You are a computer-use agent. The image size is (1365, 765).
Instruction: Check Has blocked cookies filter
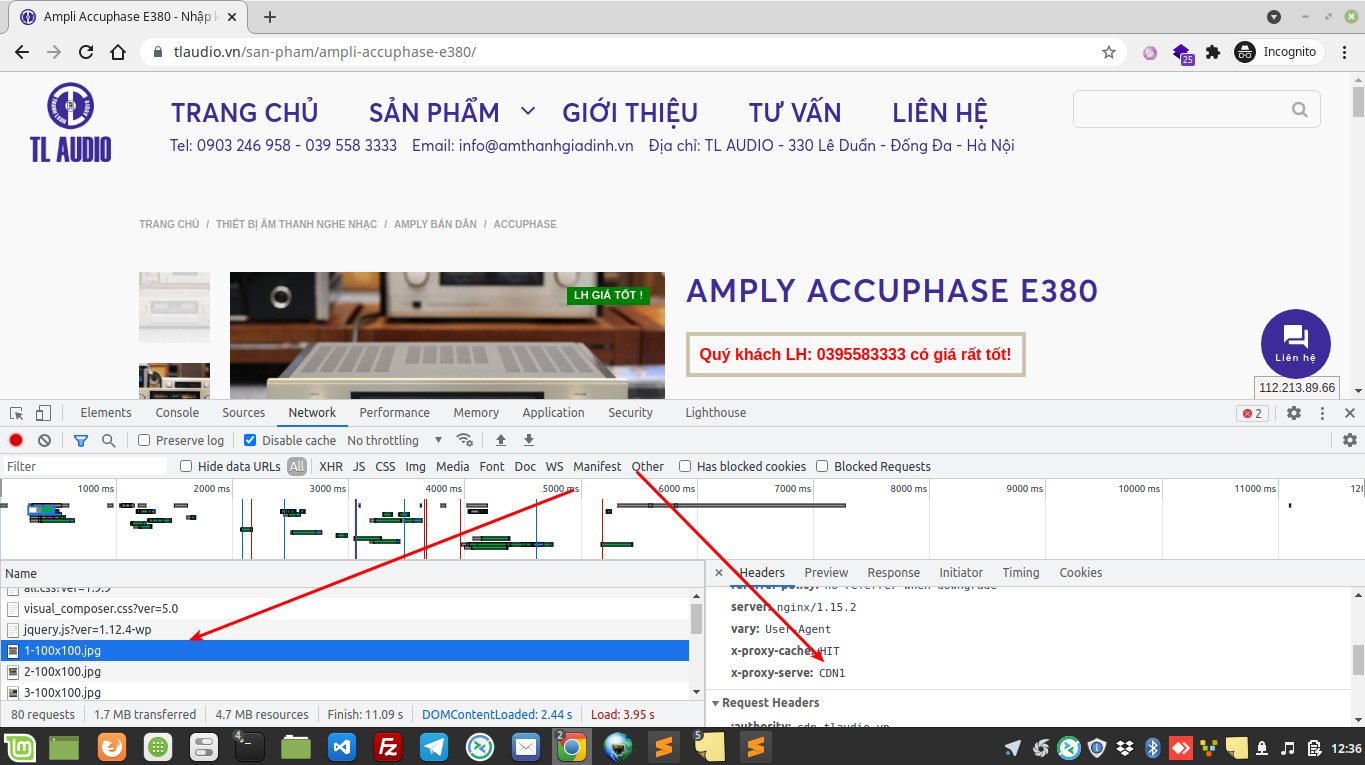[x=685, y=466]
